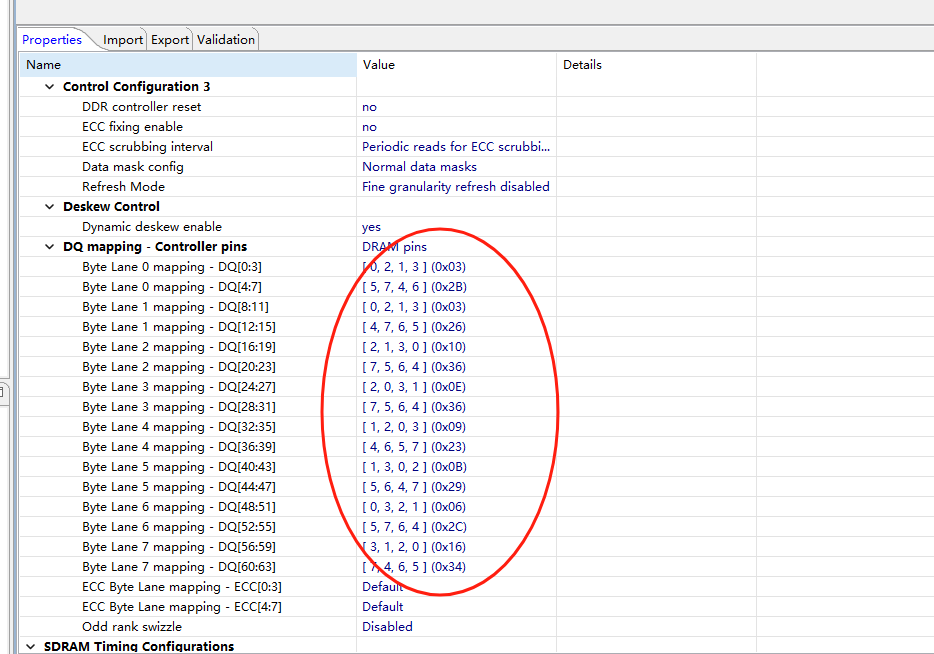Click the Value column header

pos(456,65)
